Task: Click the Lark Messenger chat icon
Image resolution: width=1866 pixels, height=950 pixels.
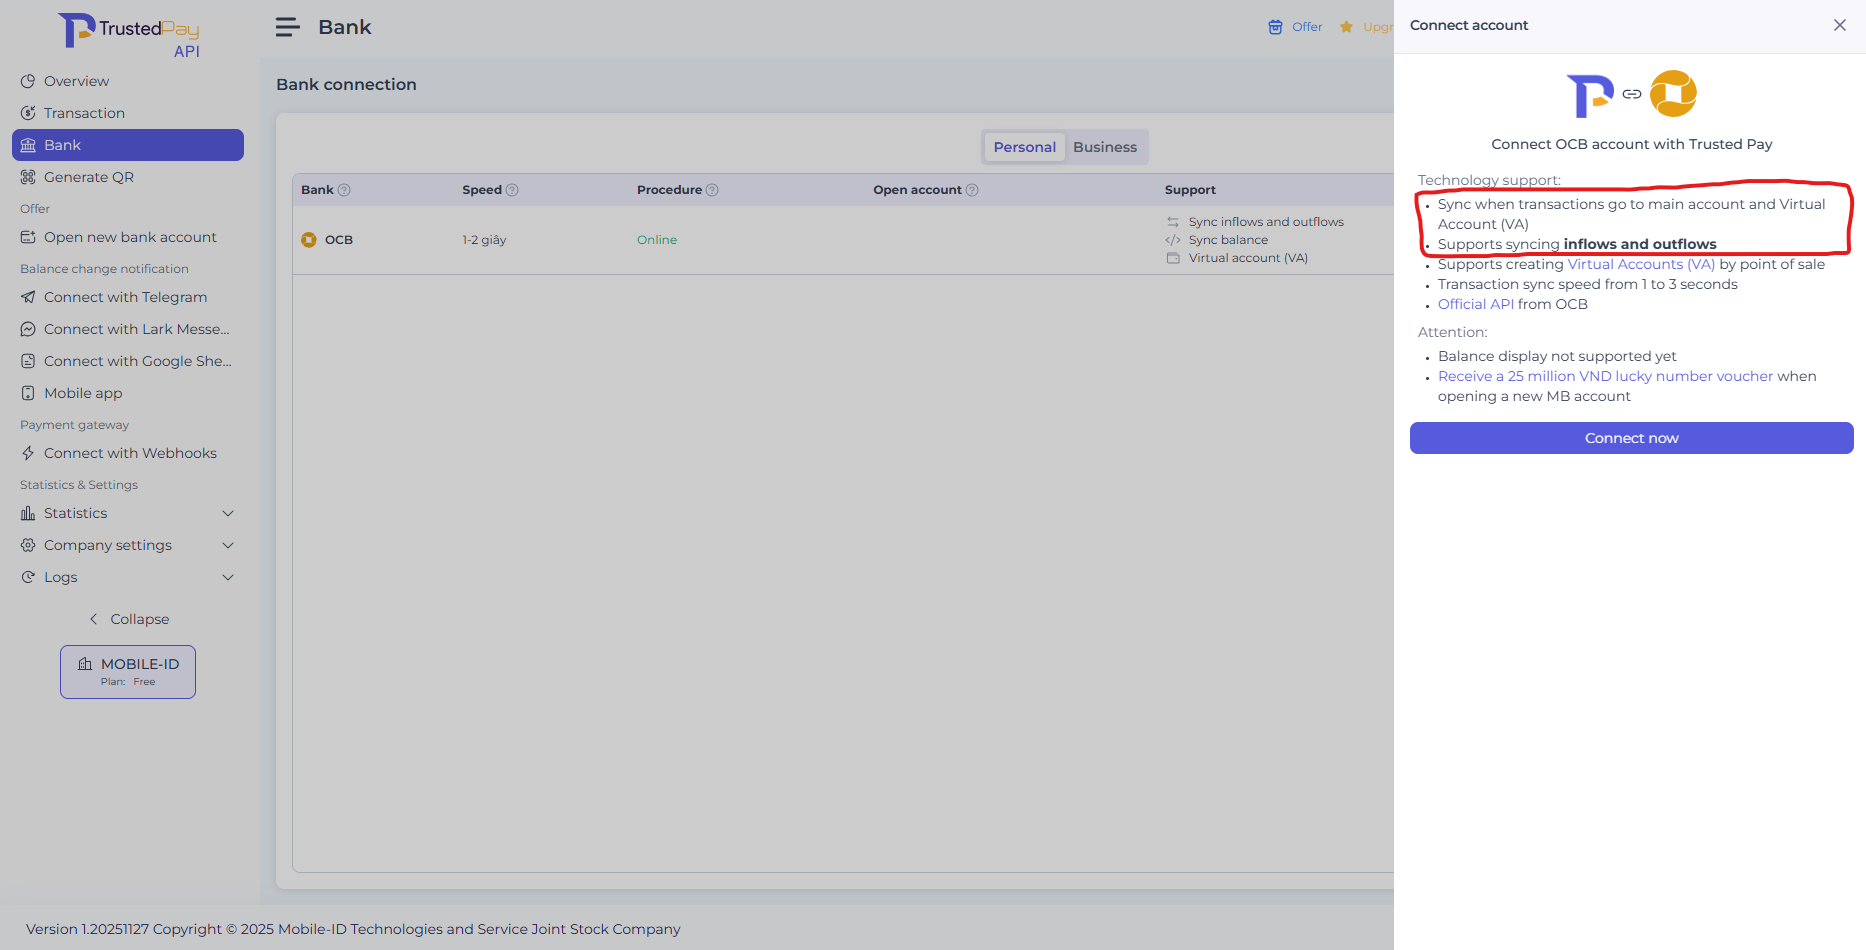Action: point(28,329)
